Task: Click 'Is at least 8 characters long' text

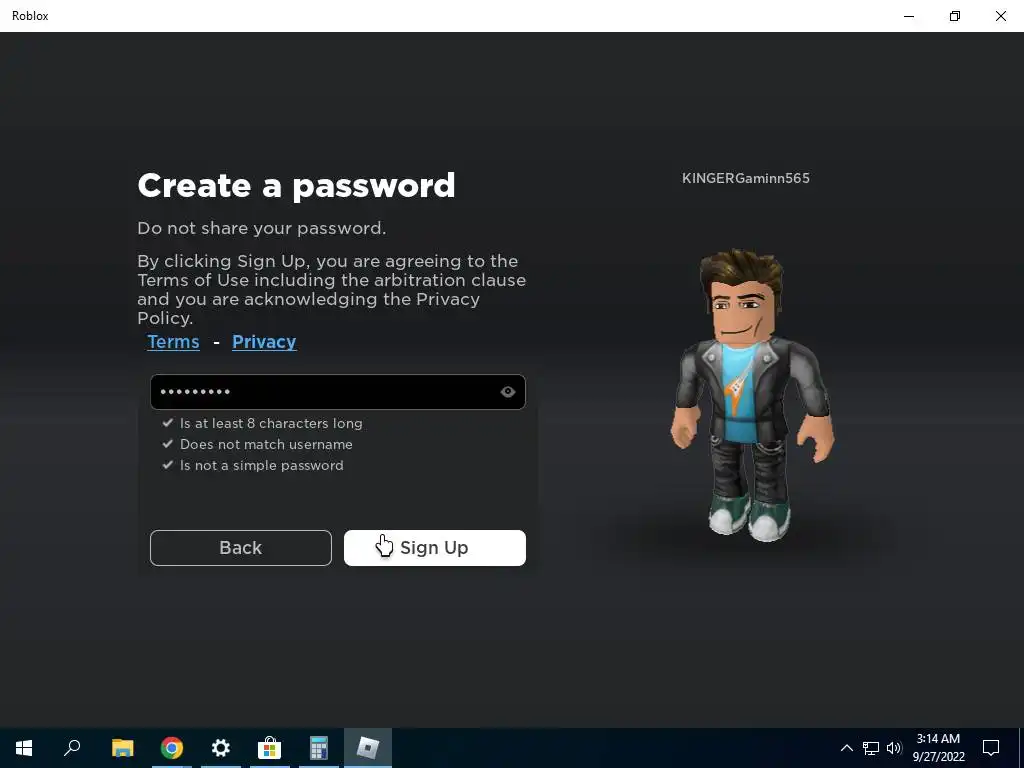Action: (x=271, y=423)
